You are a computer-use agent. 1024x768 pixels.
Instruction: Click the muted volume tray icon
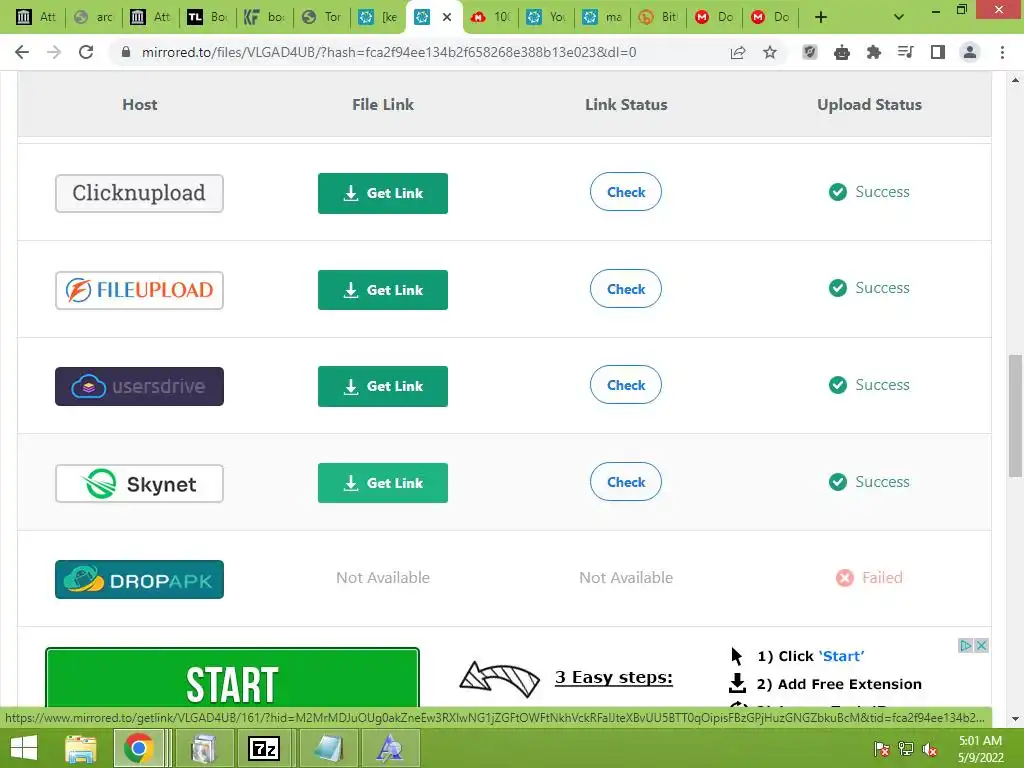pyautogui.click(x=930, y=749)
